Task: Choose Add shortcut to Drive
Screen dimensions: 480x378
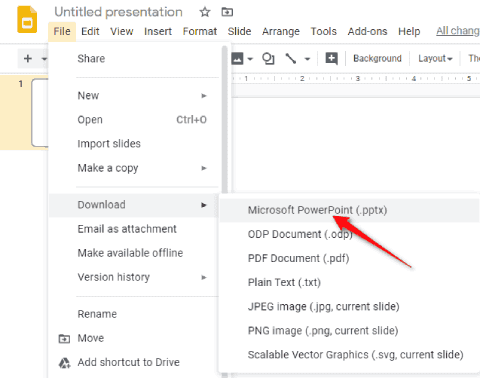Action: (133, 362)
